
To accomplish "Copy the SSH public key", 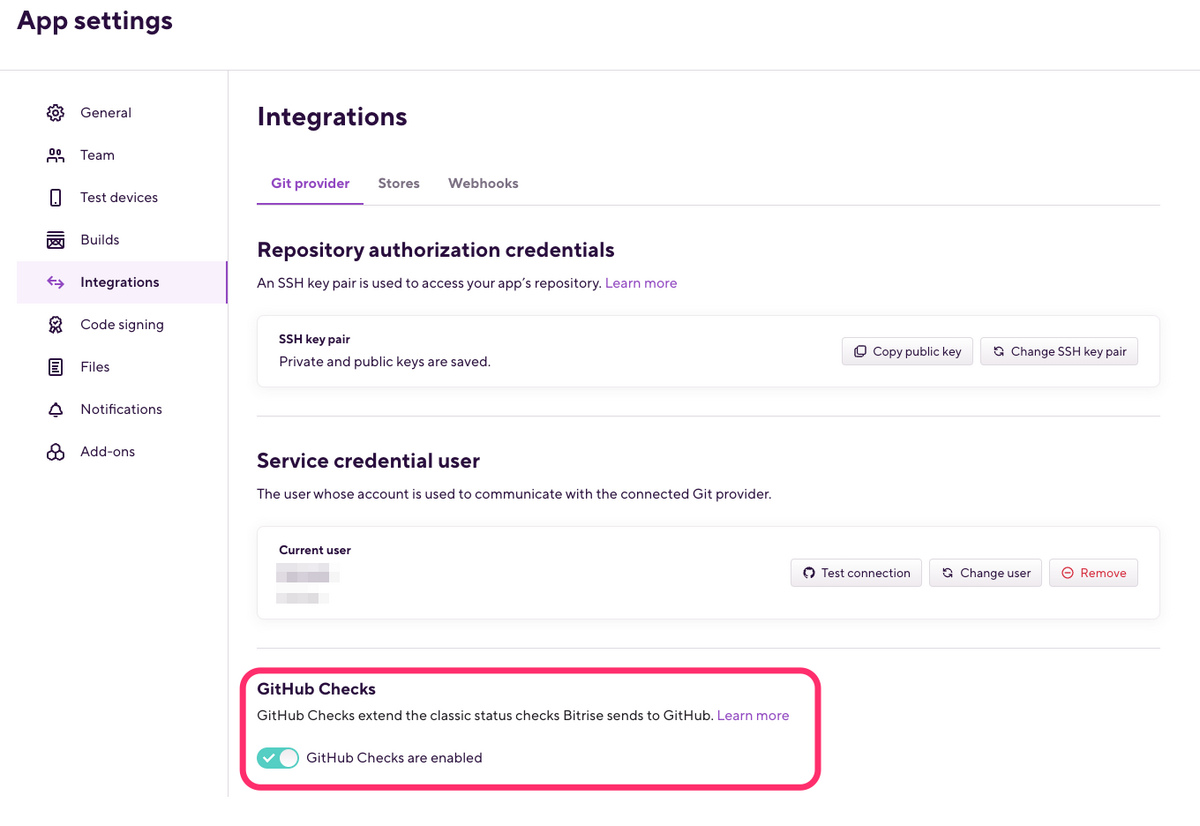I will (907, 352).
